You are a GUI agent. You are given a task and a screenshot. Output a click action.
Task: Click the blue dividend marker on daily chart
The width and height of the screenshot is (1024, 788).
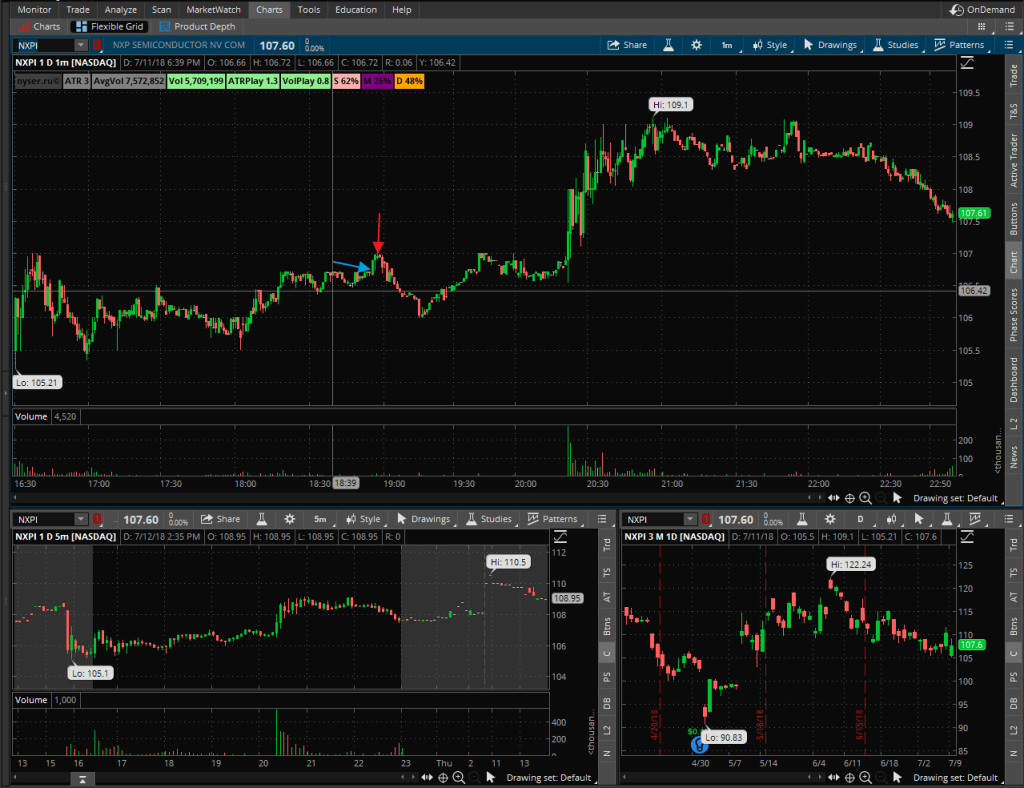pyautogui.click(x=700, y=745)
